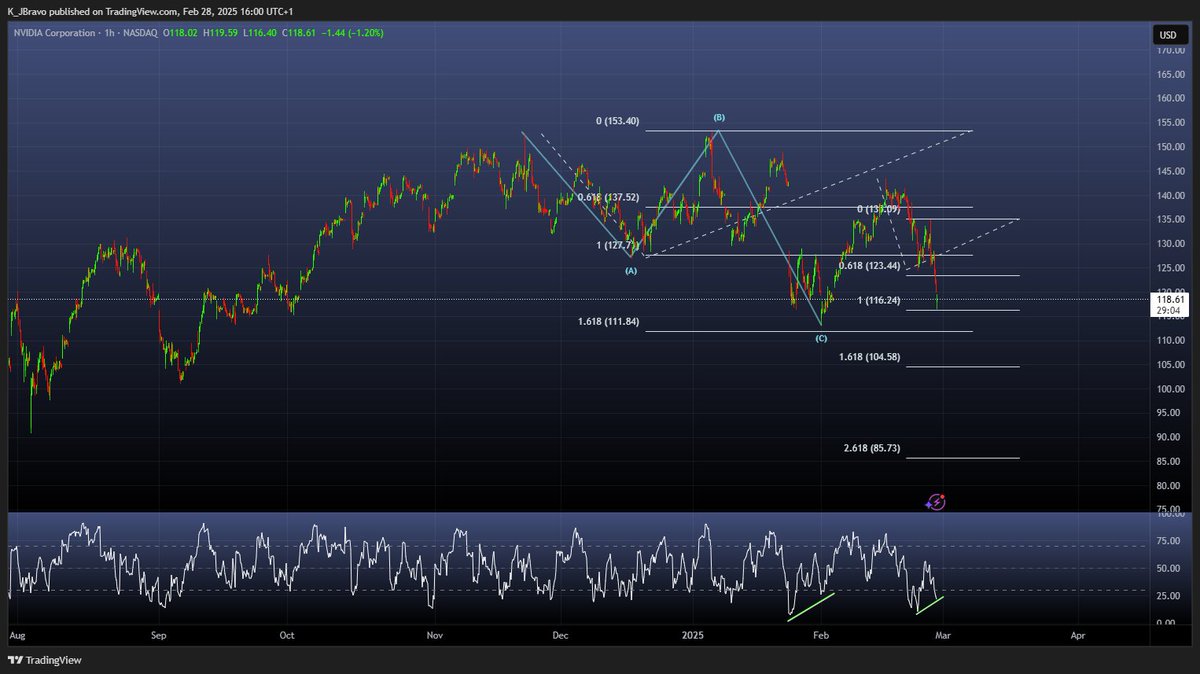Click the Nov label on time axis
Screen dimensions: 1200x674
click(x=435, y=635)
